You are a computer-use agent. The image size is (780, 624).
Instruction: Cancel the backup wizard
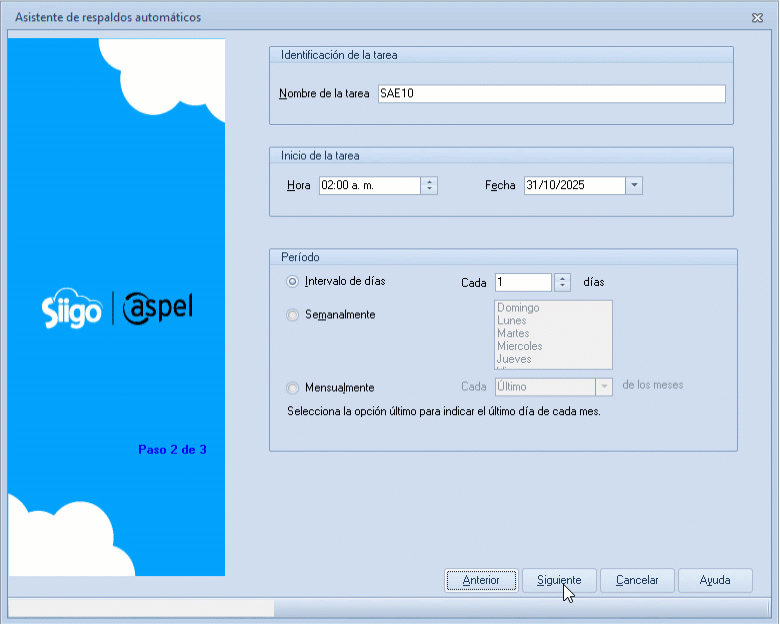point(637,580)
